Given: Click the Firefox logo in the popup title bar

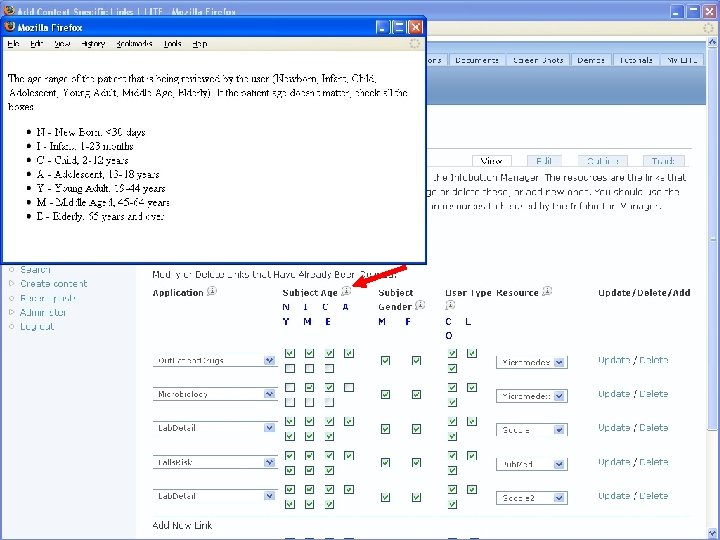Looking at the screenshot, I should pyautogui.click(x=10, y=27).
